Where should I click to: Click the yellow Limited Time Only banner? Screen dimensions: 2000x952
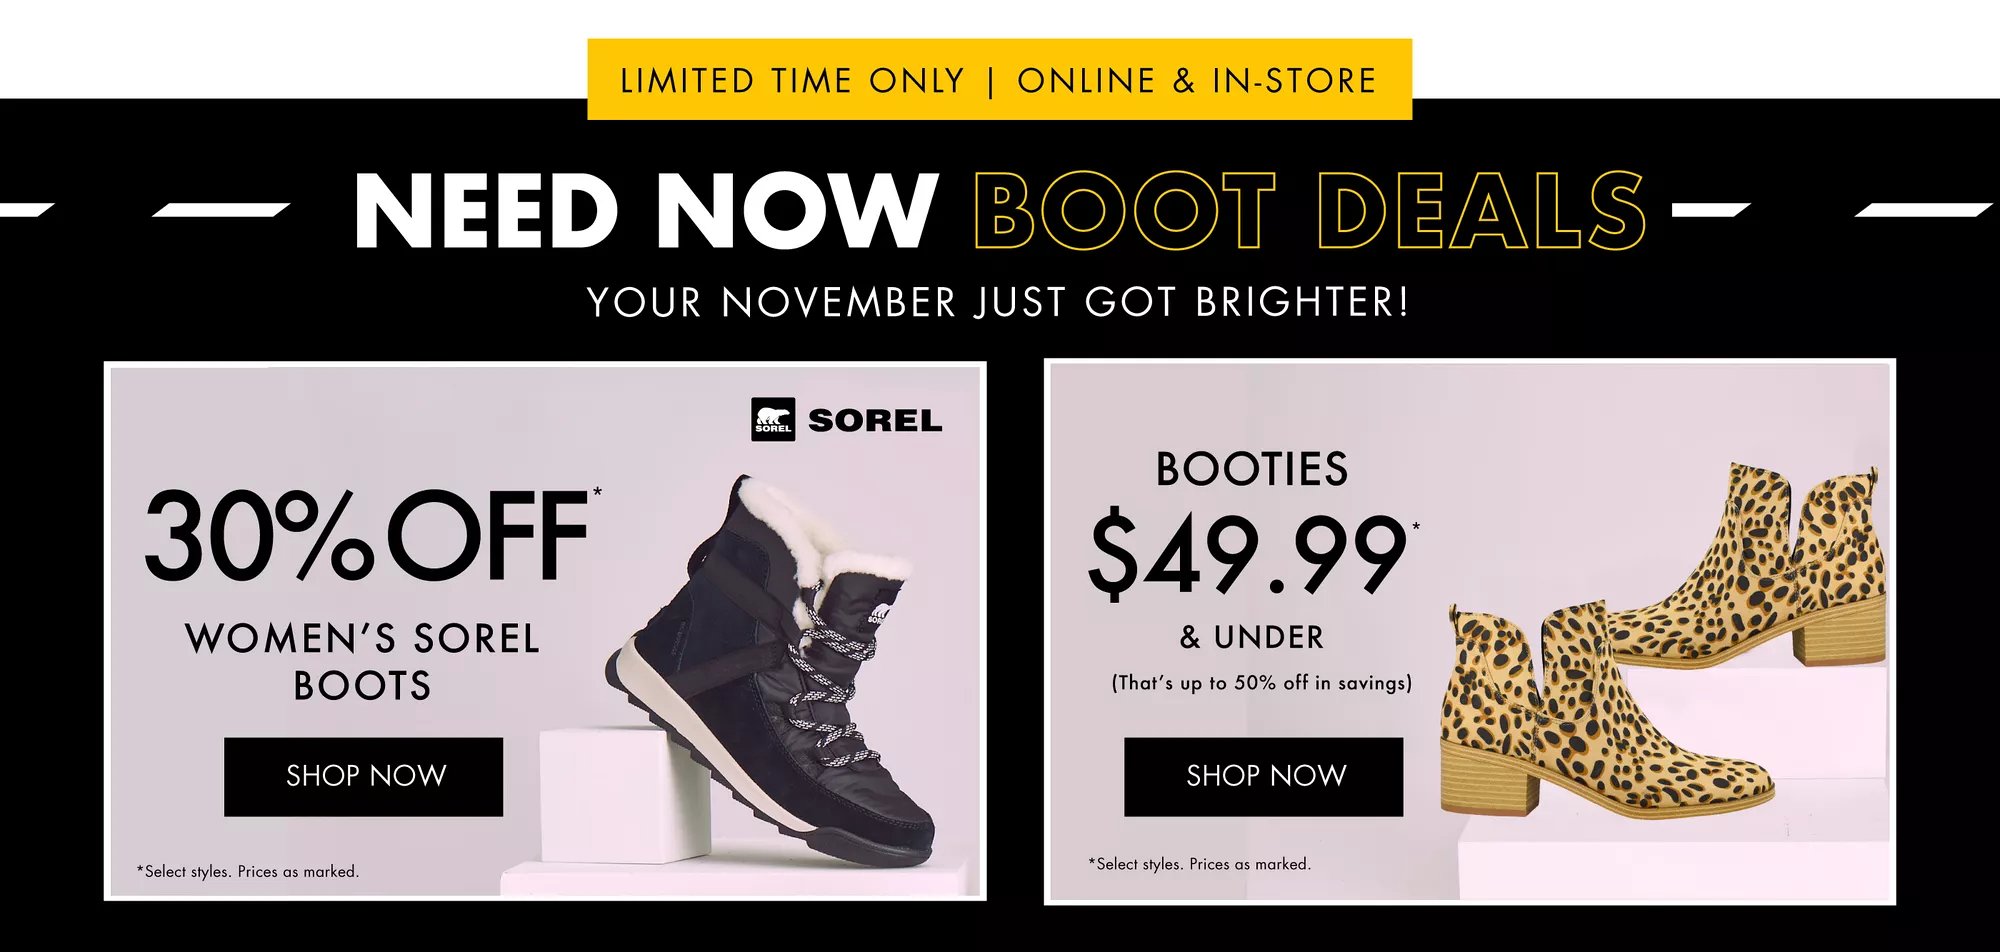[x=999, y=80]
